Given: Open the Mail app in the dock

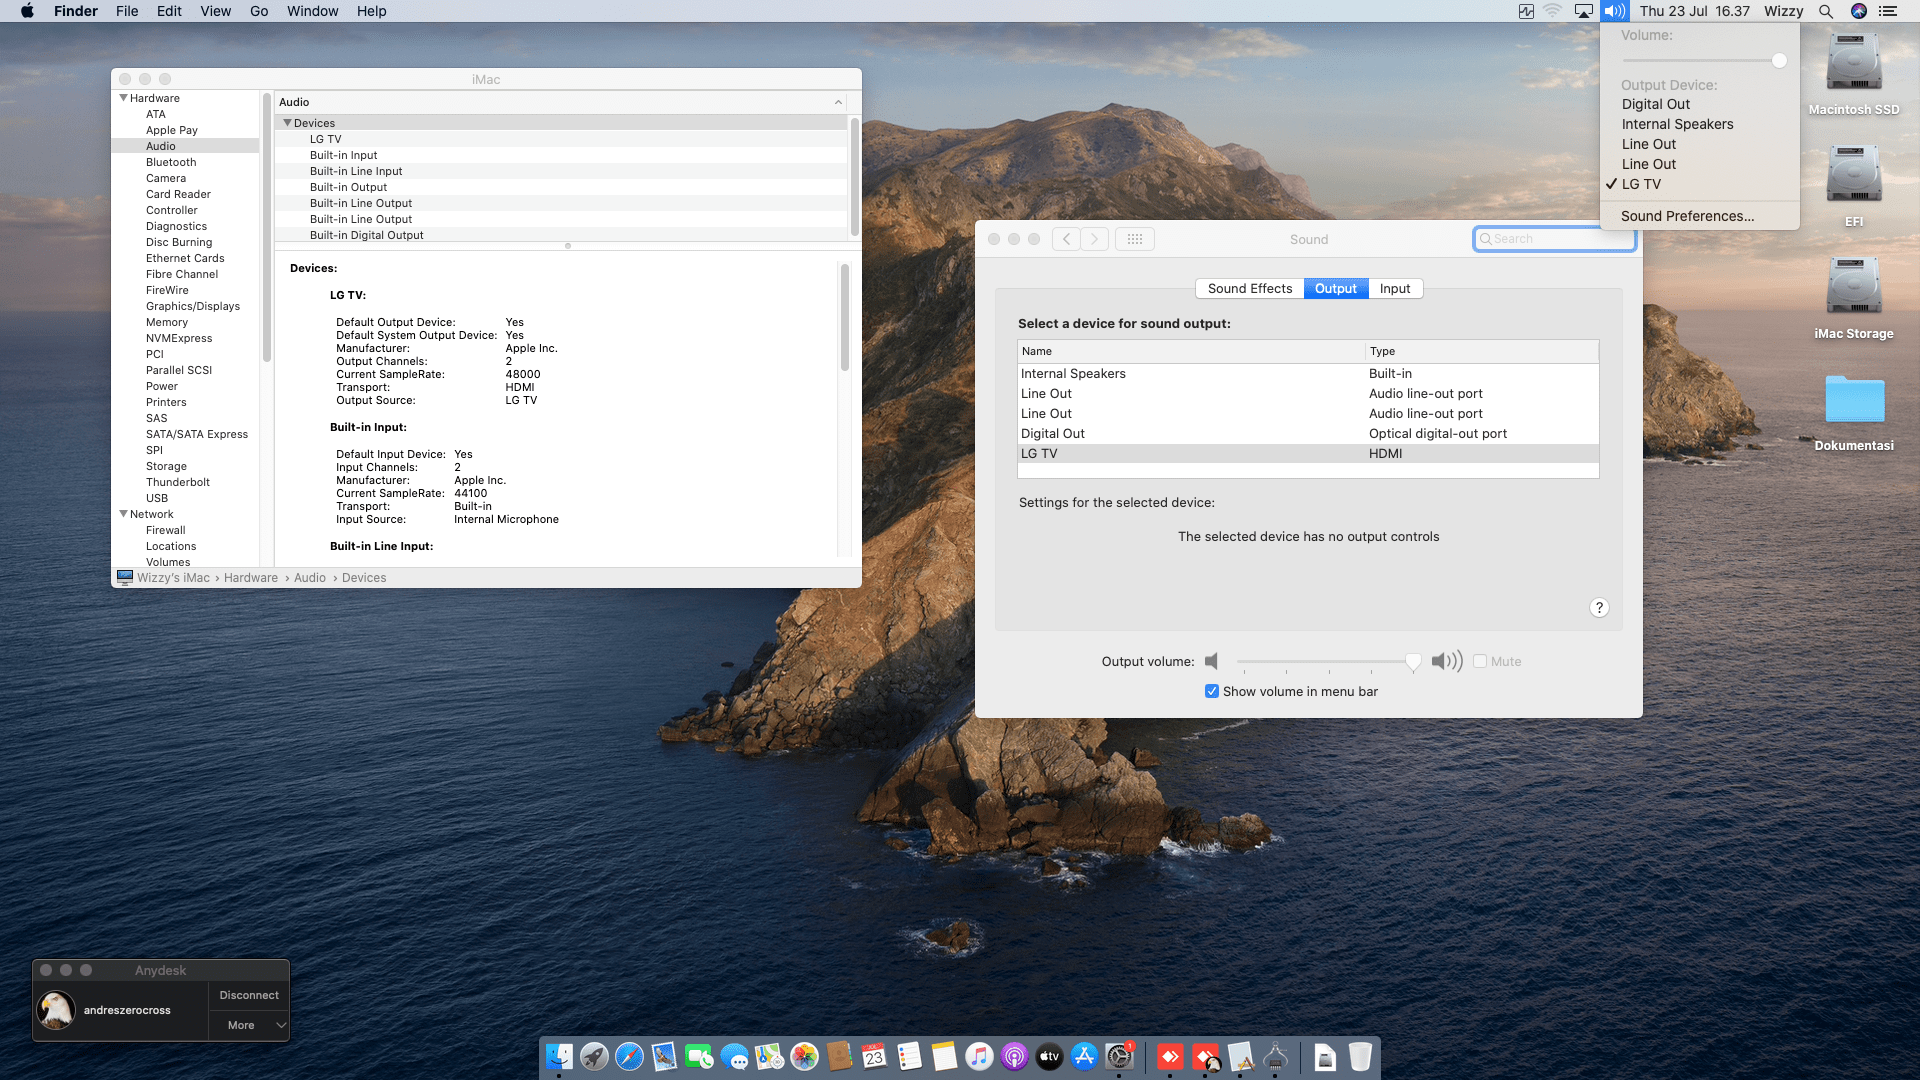Looking at the screenshot, I should pyautogui.click(x=664, y=1056).
